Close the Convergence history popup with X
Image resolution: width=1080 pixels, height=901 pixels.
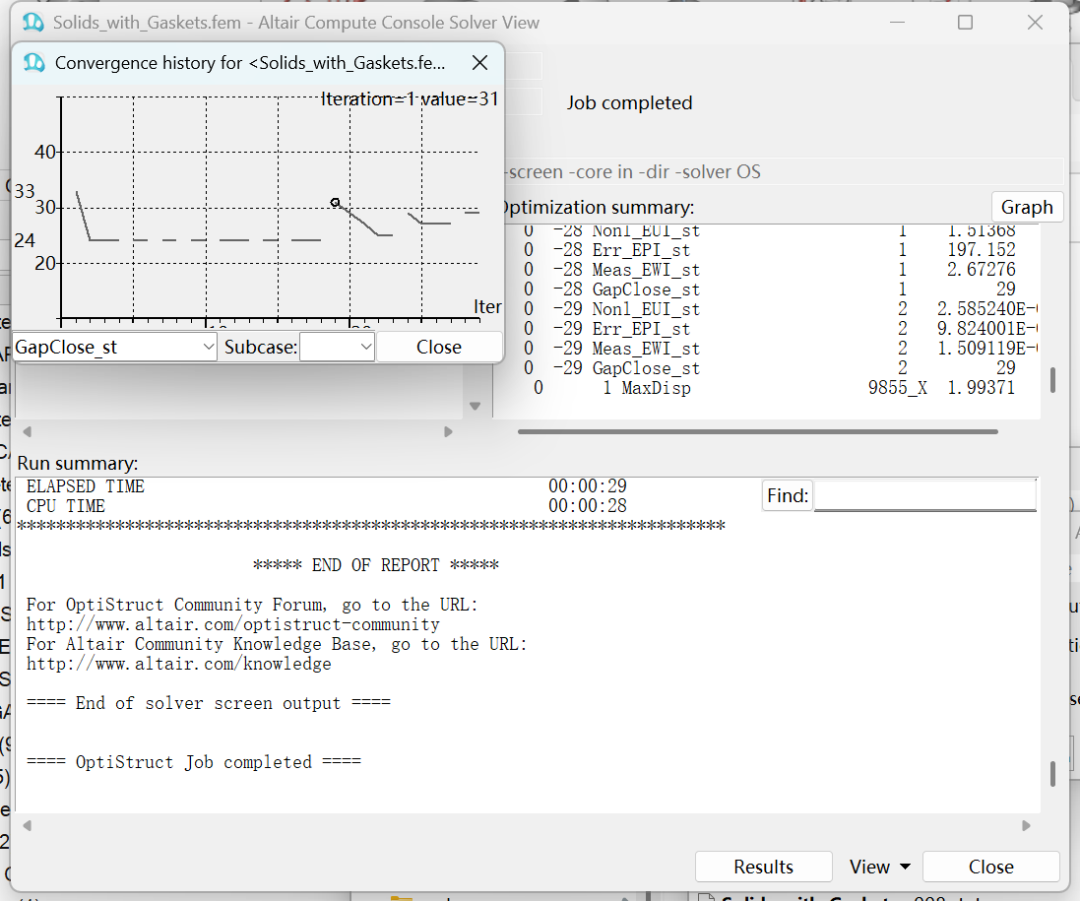click(x=480, y=63)
